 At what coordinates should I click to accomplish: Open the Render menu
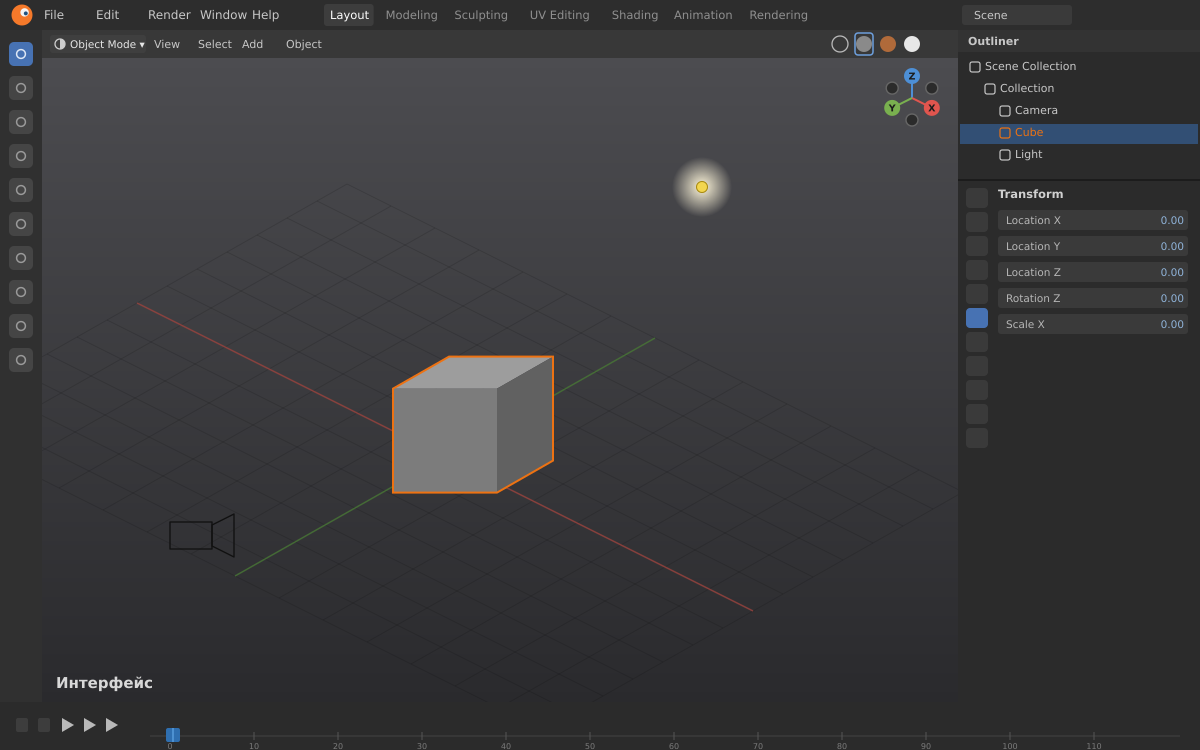pyautogui.click(x=169, y=15)
